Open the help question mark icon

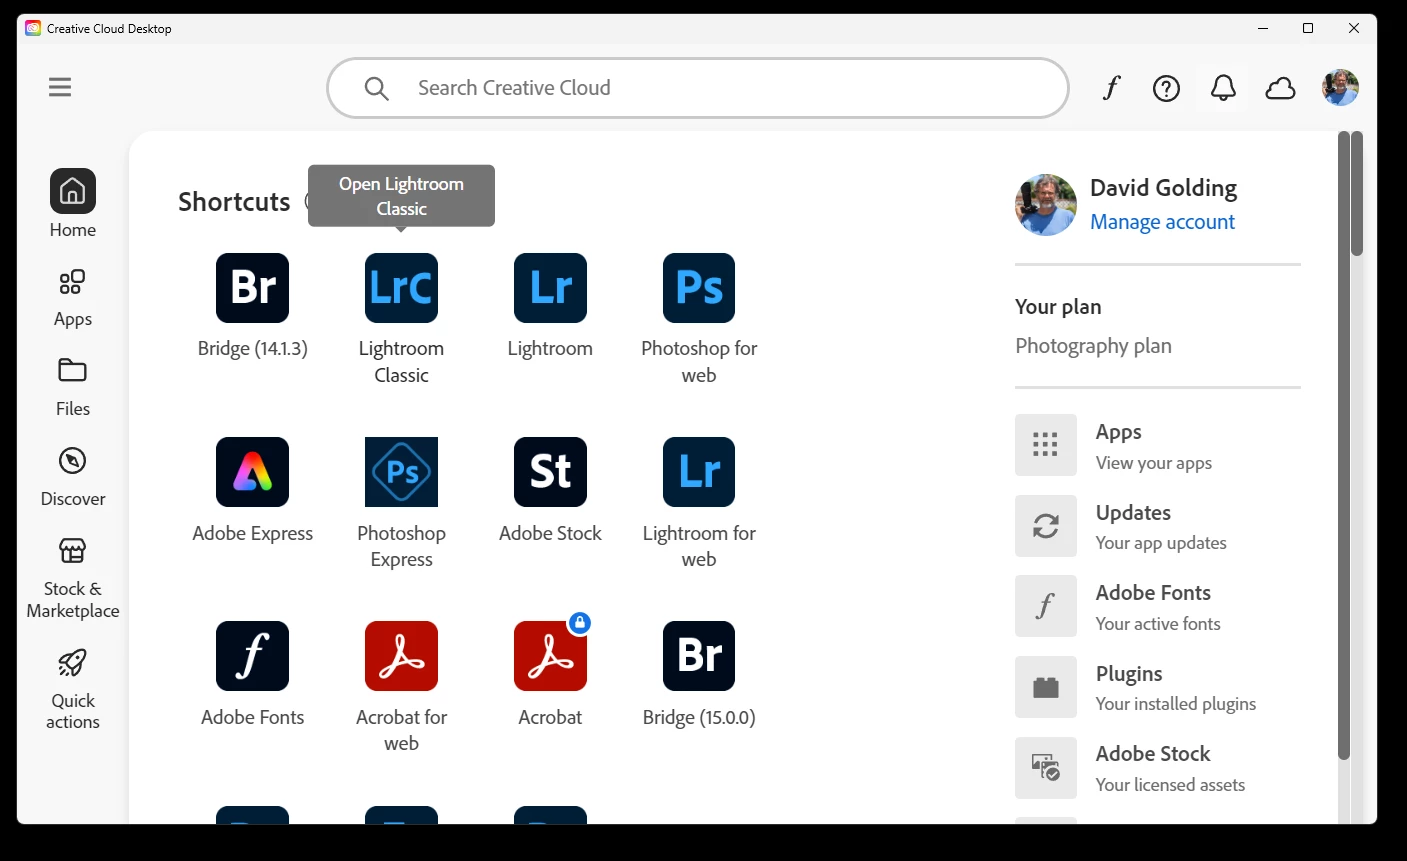pyautogui.click(x=1166, y=88)
